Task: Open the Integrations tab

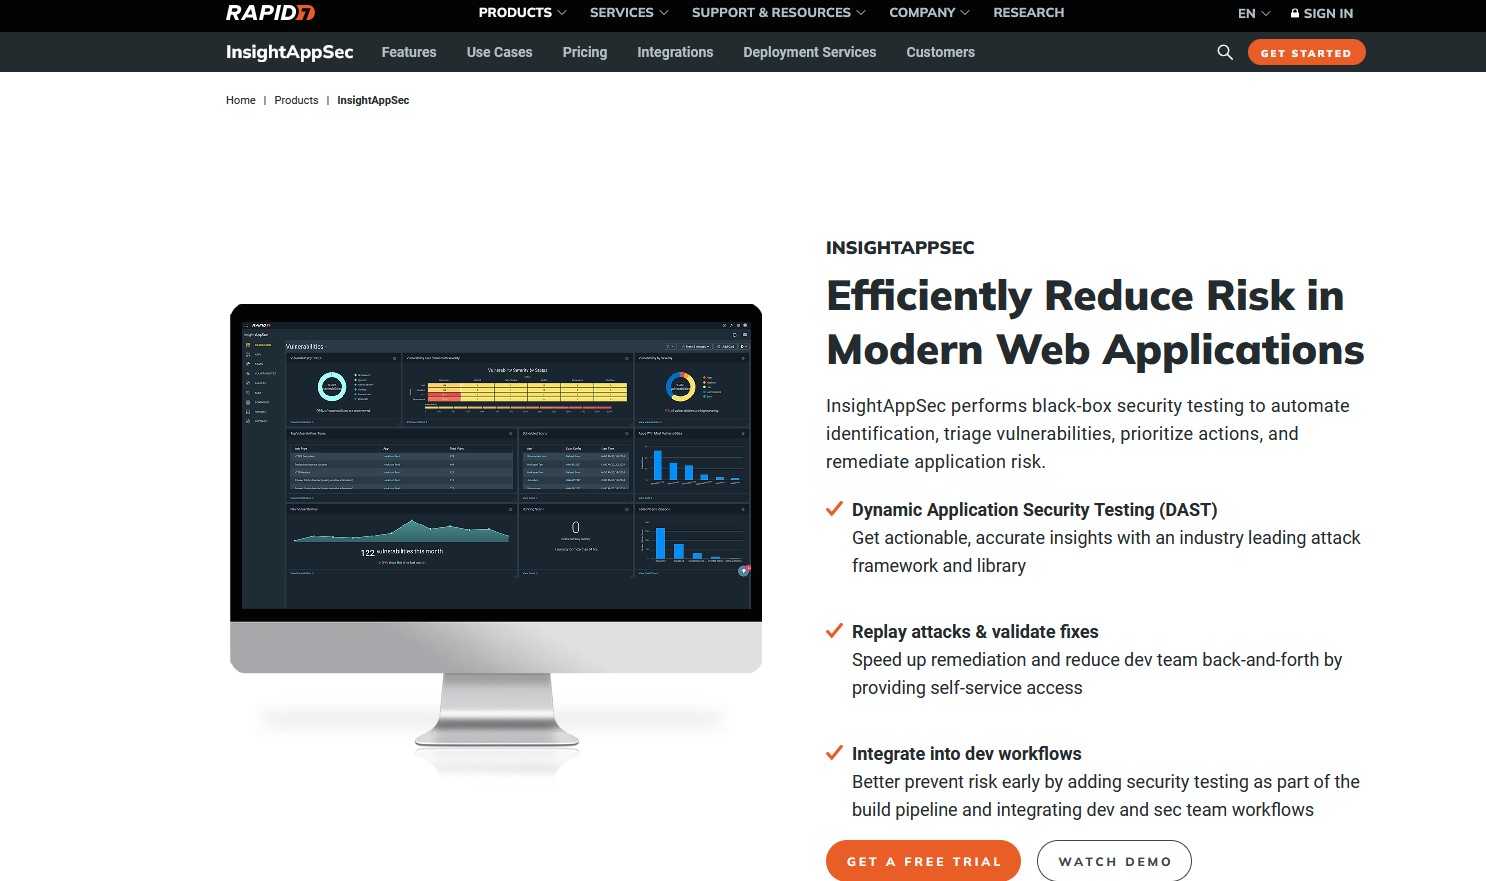Action: (x=675, y=52)
